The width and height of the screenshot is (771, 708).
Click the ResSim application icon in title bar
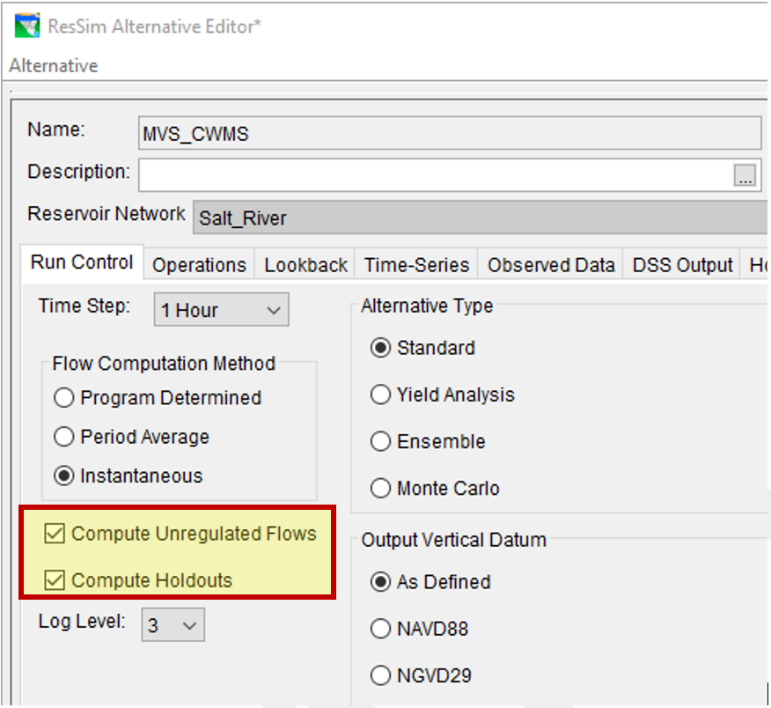[27, 26]
